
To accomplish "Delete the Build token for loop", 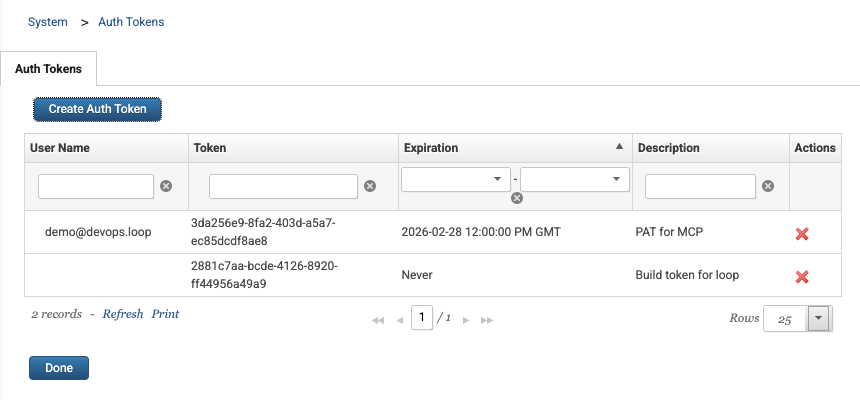I will click(801, 277).
